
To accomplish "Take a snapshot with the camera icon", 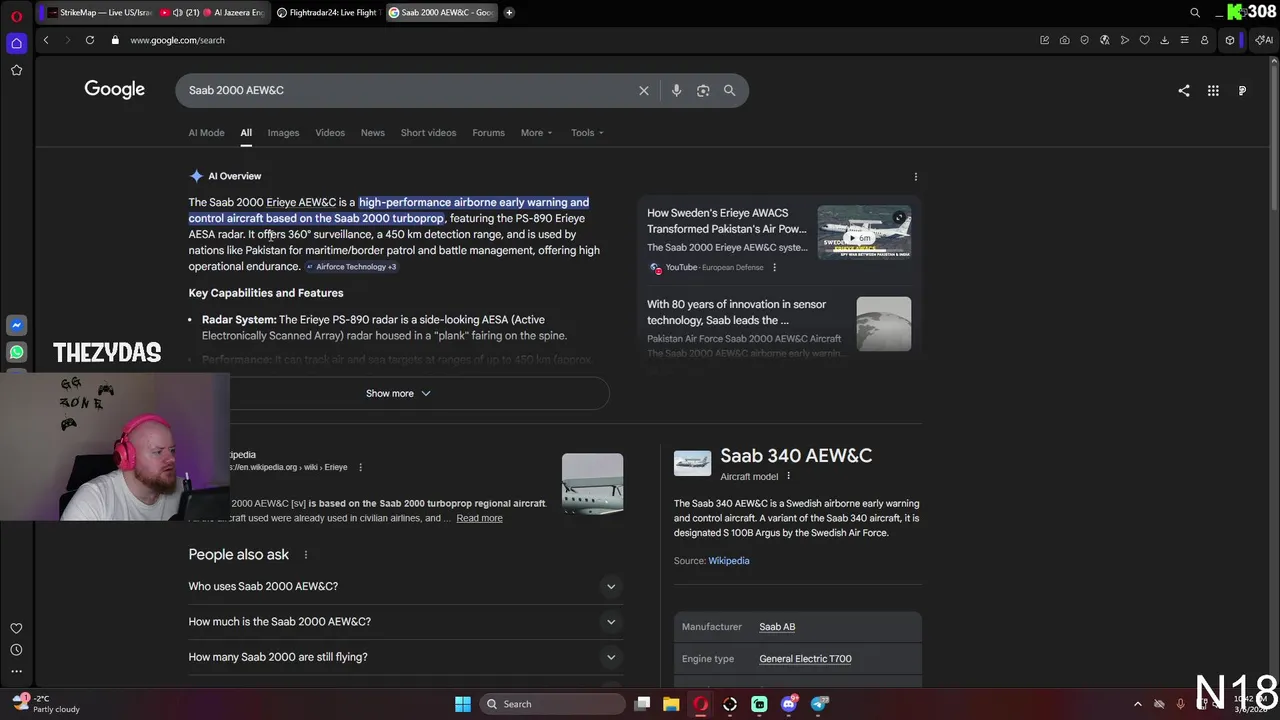I will [1064, 40].
